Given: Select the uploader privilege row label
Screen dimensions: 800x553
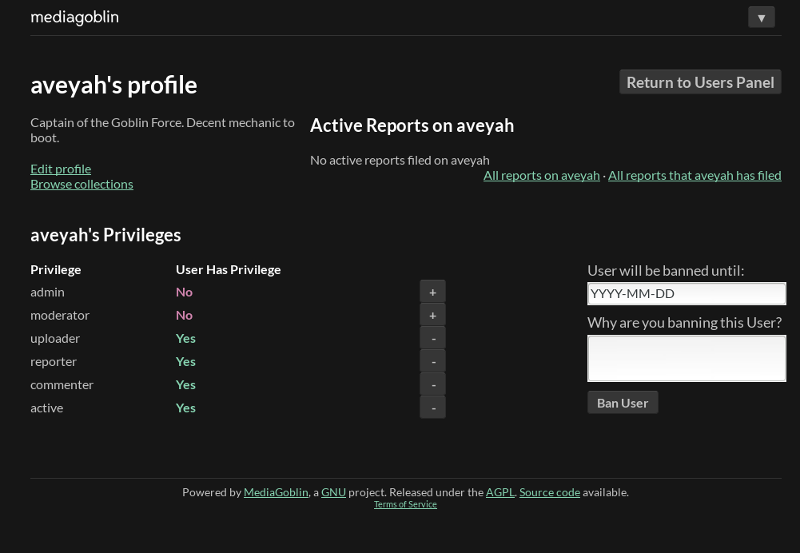Looking at the screenshot, I should pyautogui.click(x=55, y=338).
